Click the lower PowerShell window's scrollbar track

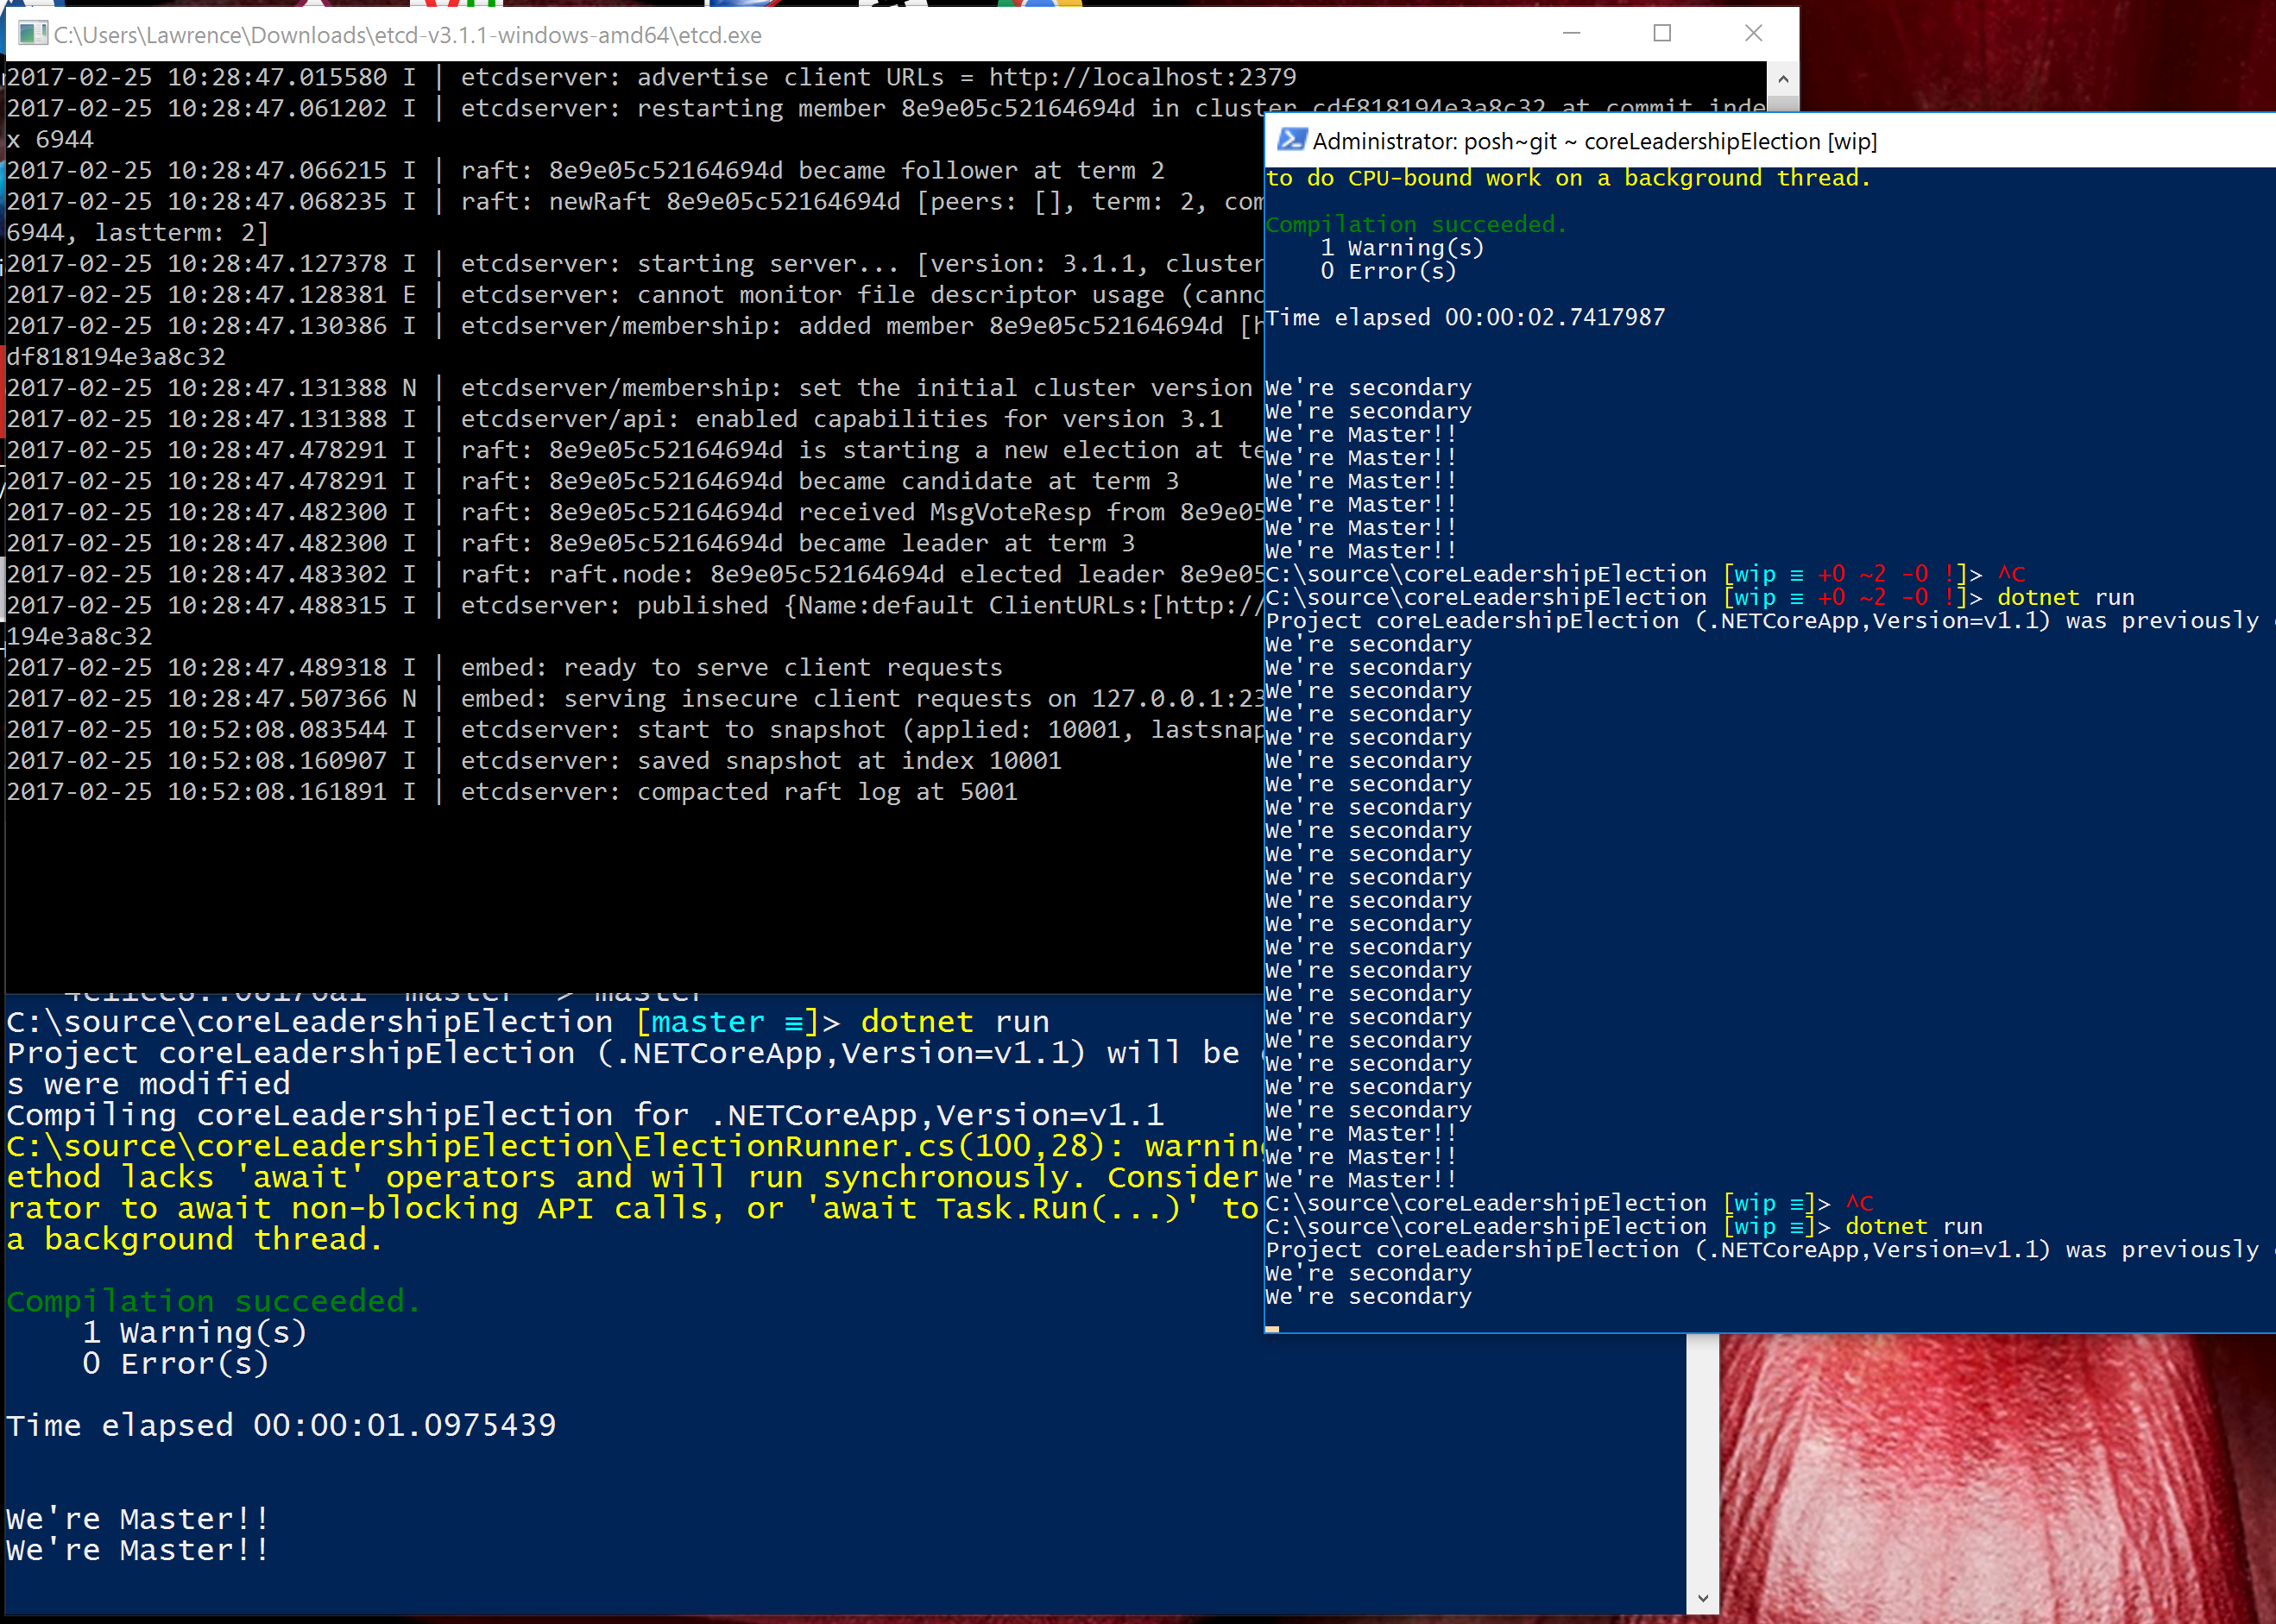point(1702,1460)
